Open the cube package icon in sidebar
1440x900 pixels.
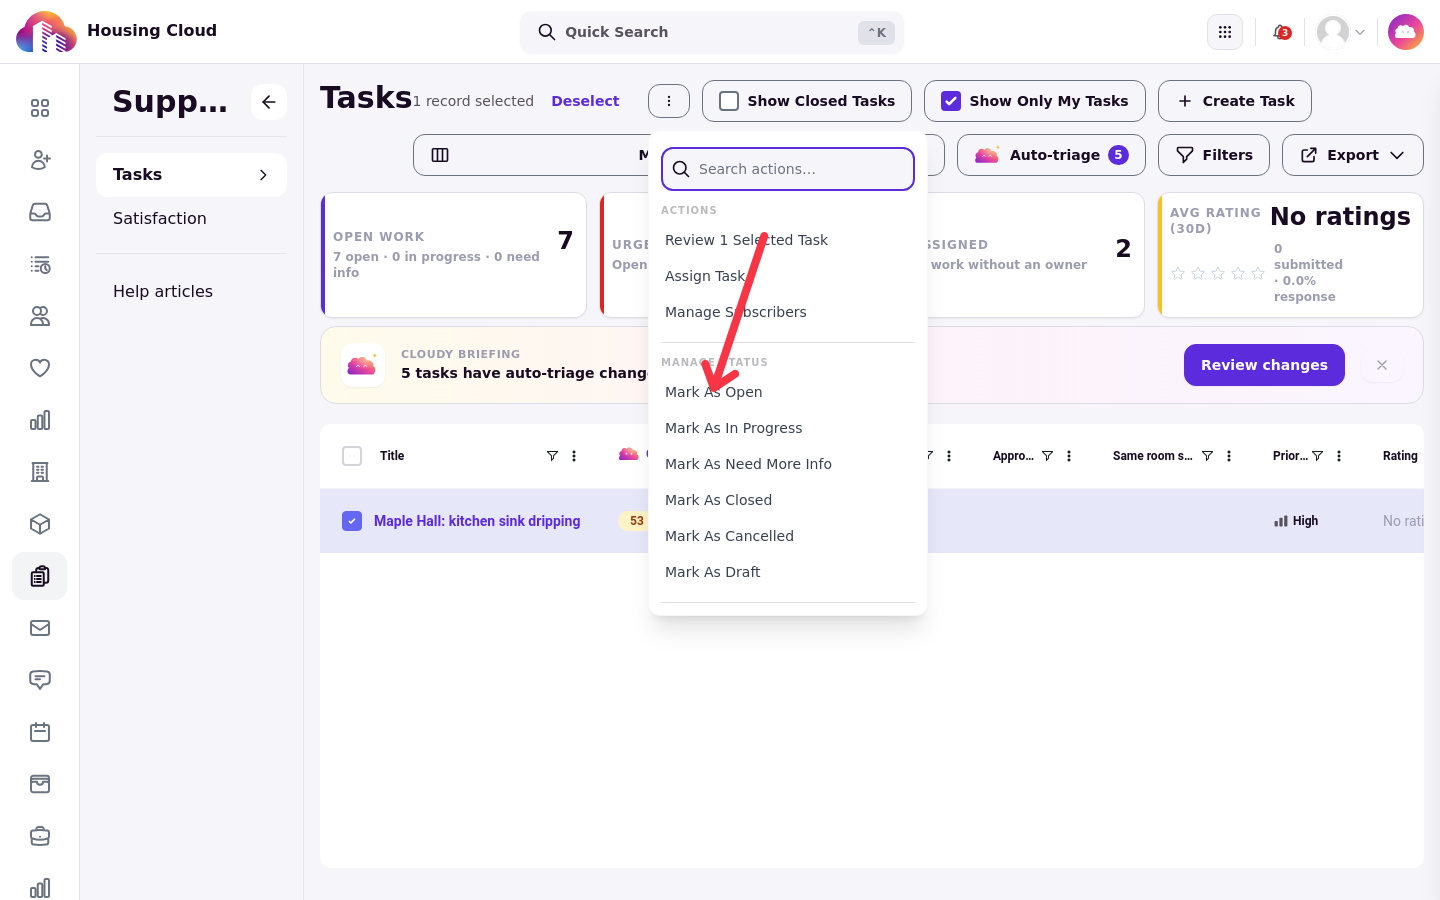(40, 524)
